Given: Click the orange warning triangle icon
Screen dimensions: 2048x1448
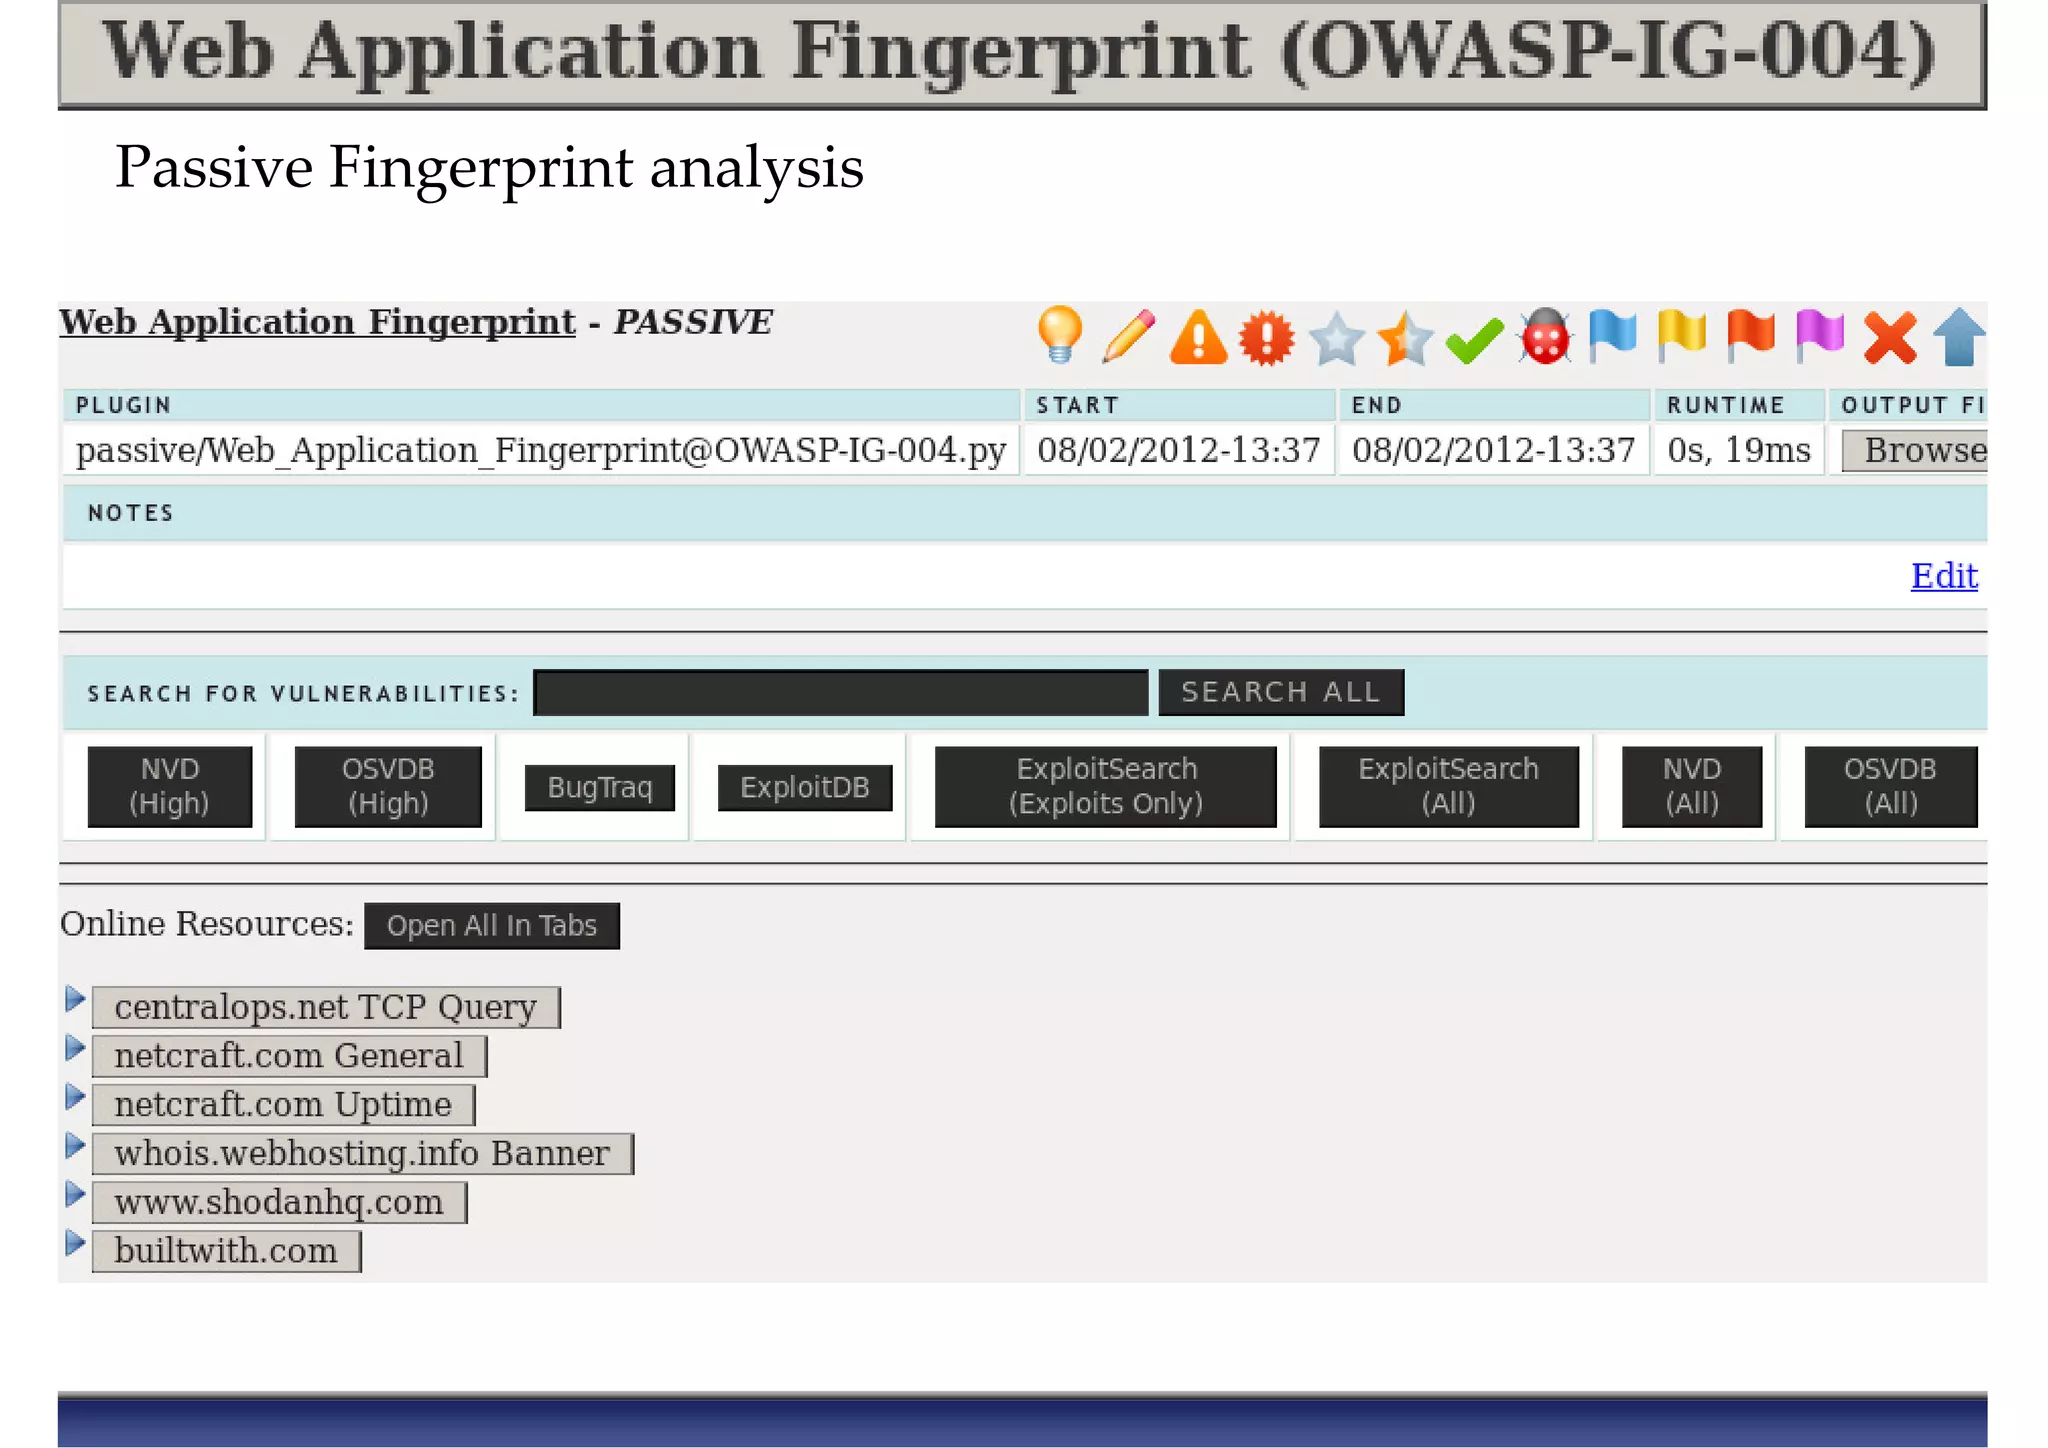Looking at the screenshot, I should [x=1198, y=337].
